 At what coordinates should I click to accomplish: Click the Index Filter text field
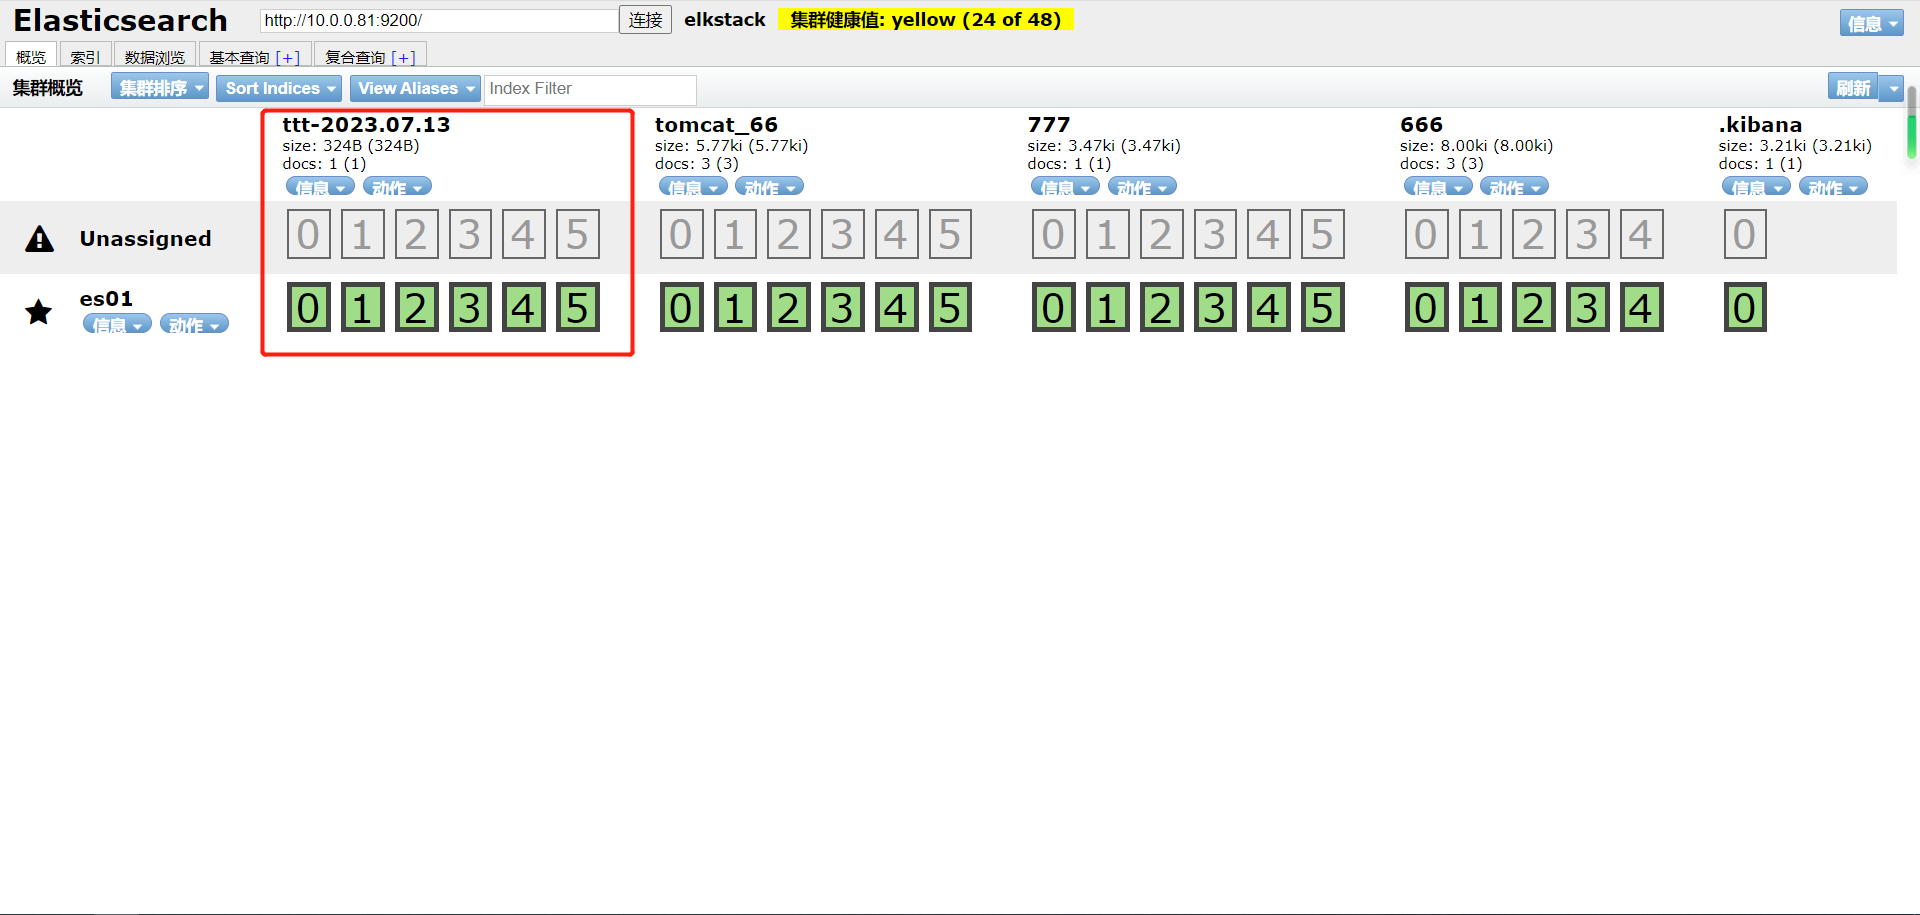pos(590,89)
